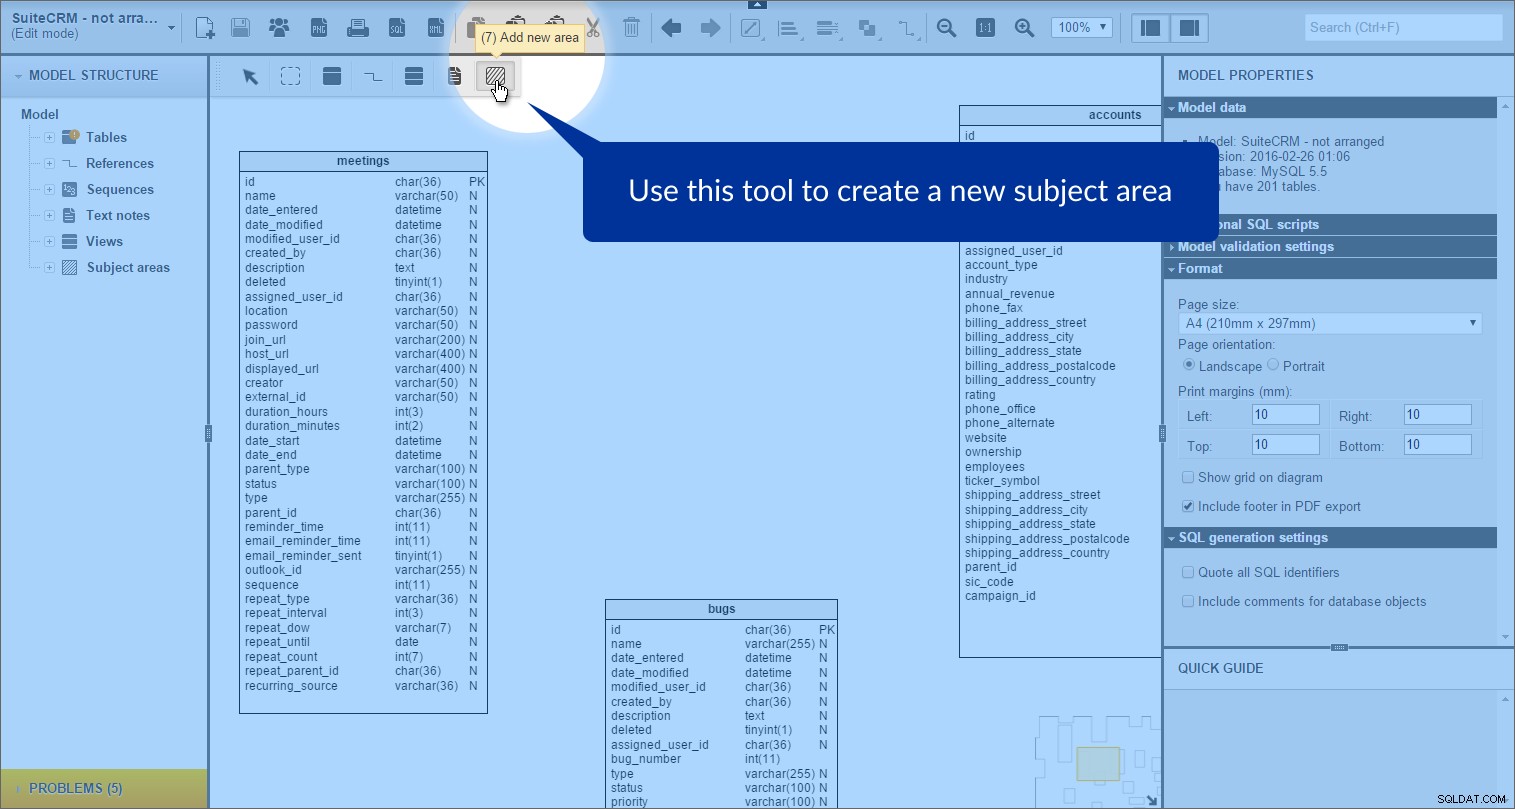Toggle the left panel visibility button
The width and height of the screenshot is (1515, 809).
click(1151, 28)
